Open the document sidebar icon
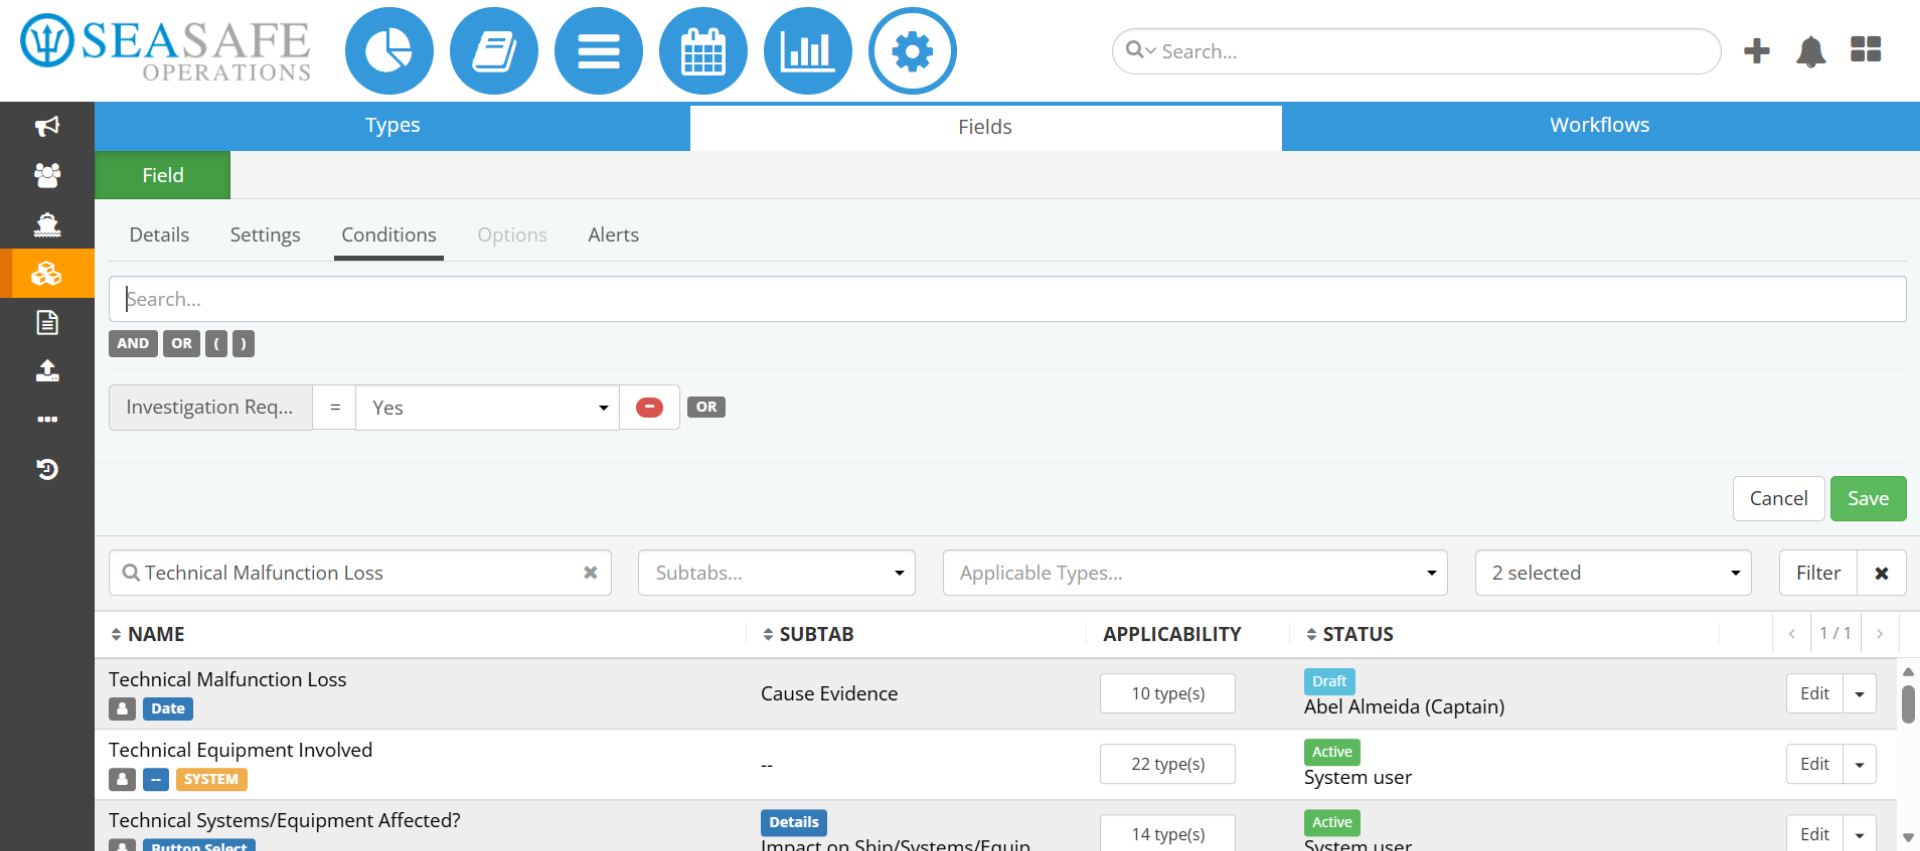 (x=47, y=322)
